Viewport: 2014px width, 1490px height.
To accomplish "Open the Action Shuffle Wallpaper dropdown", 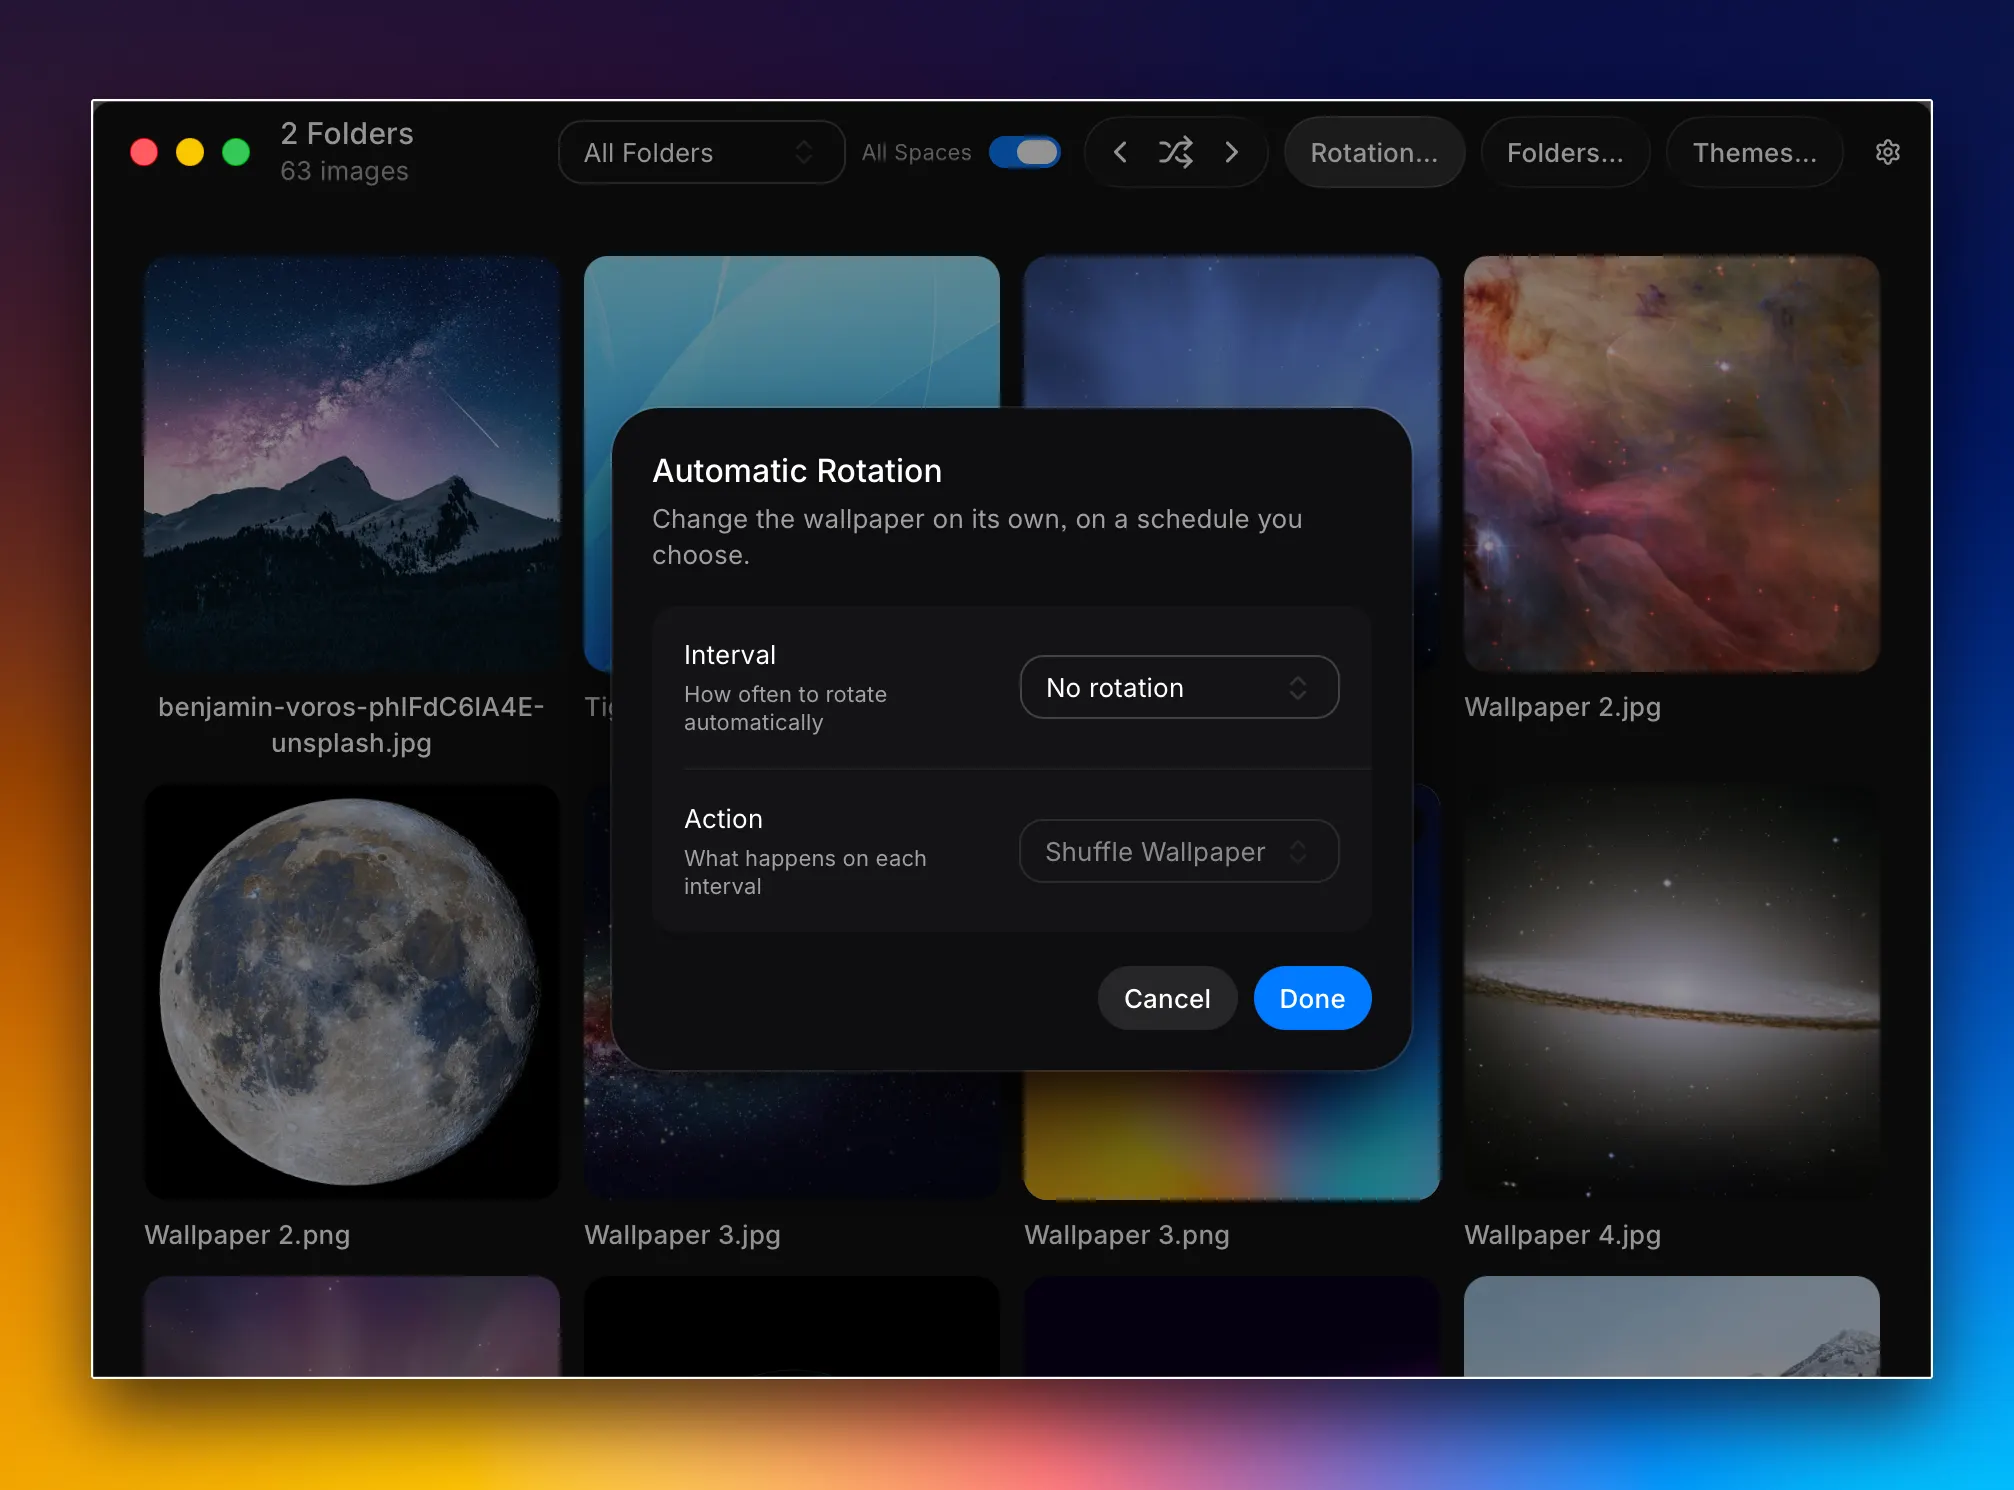I will point(1179,851).
